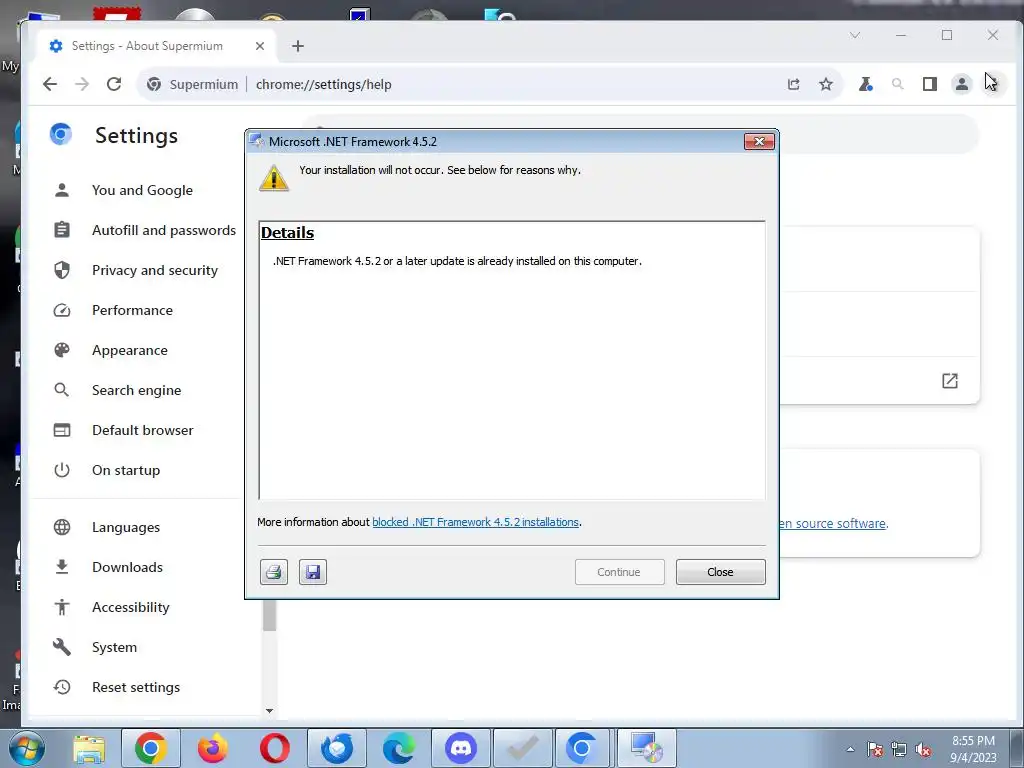Image resolution: width=1024 pixels, height=768 pixels.
Task: Show hidden system tray icons
Action: coord(850,749)
